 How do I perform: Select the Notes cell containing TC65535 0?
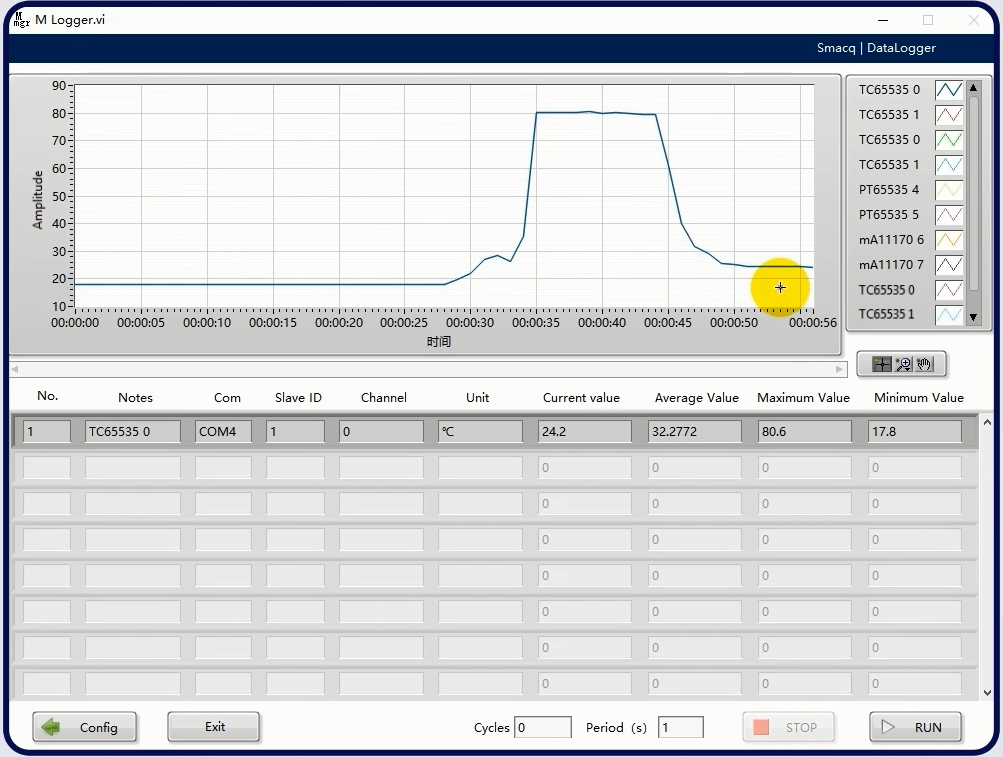click(x=132, y=431)
